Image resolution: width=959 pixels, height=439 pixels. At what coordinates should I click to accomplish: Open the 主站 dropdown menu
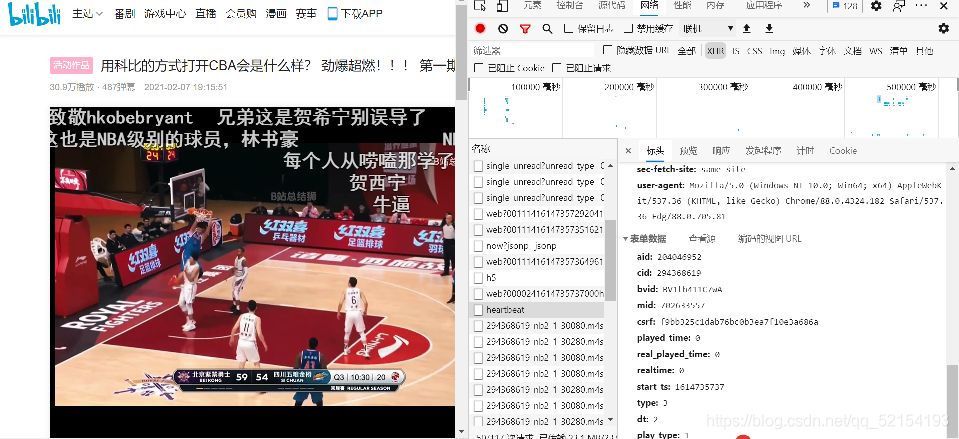87,13
